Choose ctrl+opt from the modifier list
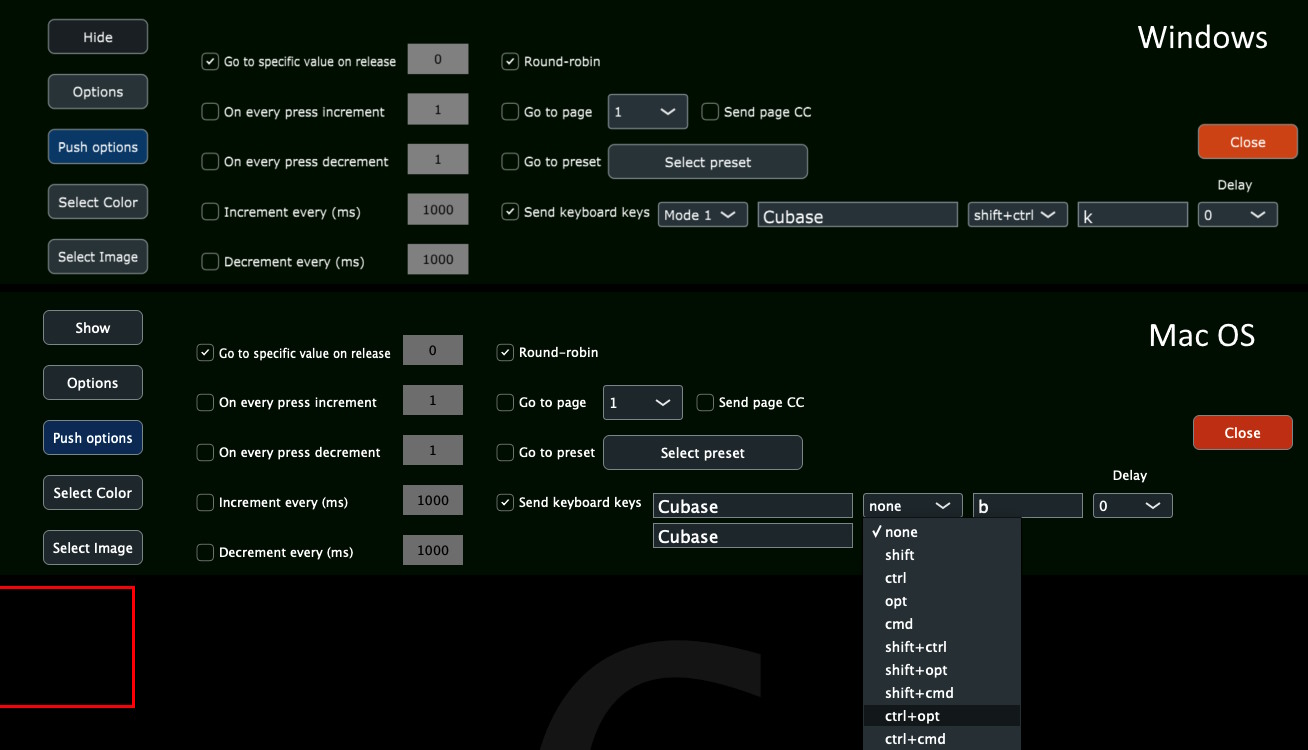Viewport: 1308px width, 750px height. point(942,716)
